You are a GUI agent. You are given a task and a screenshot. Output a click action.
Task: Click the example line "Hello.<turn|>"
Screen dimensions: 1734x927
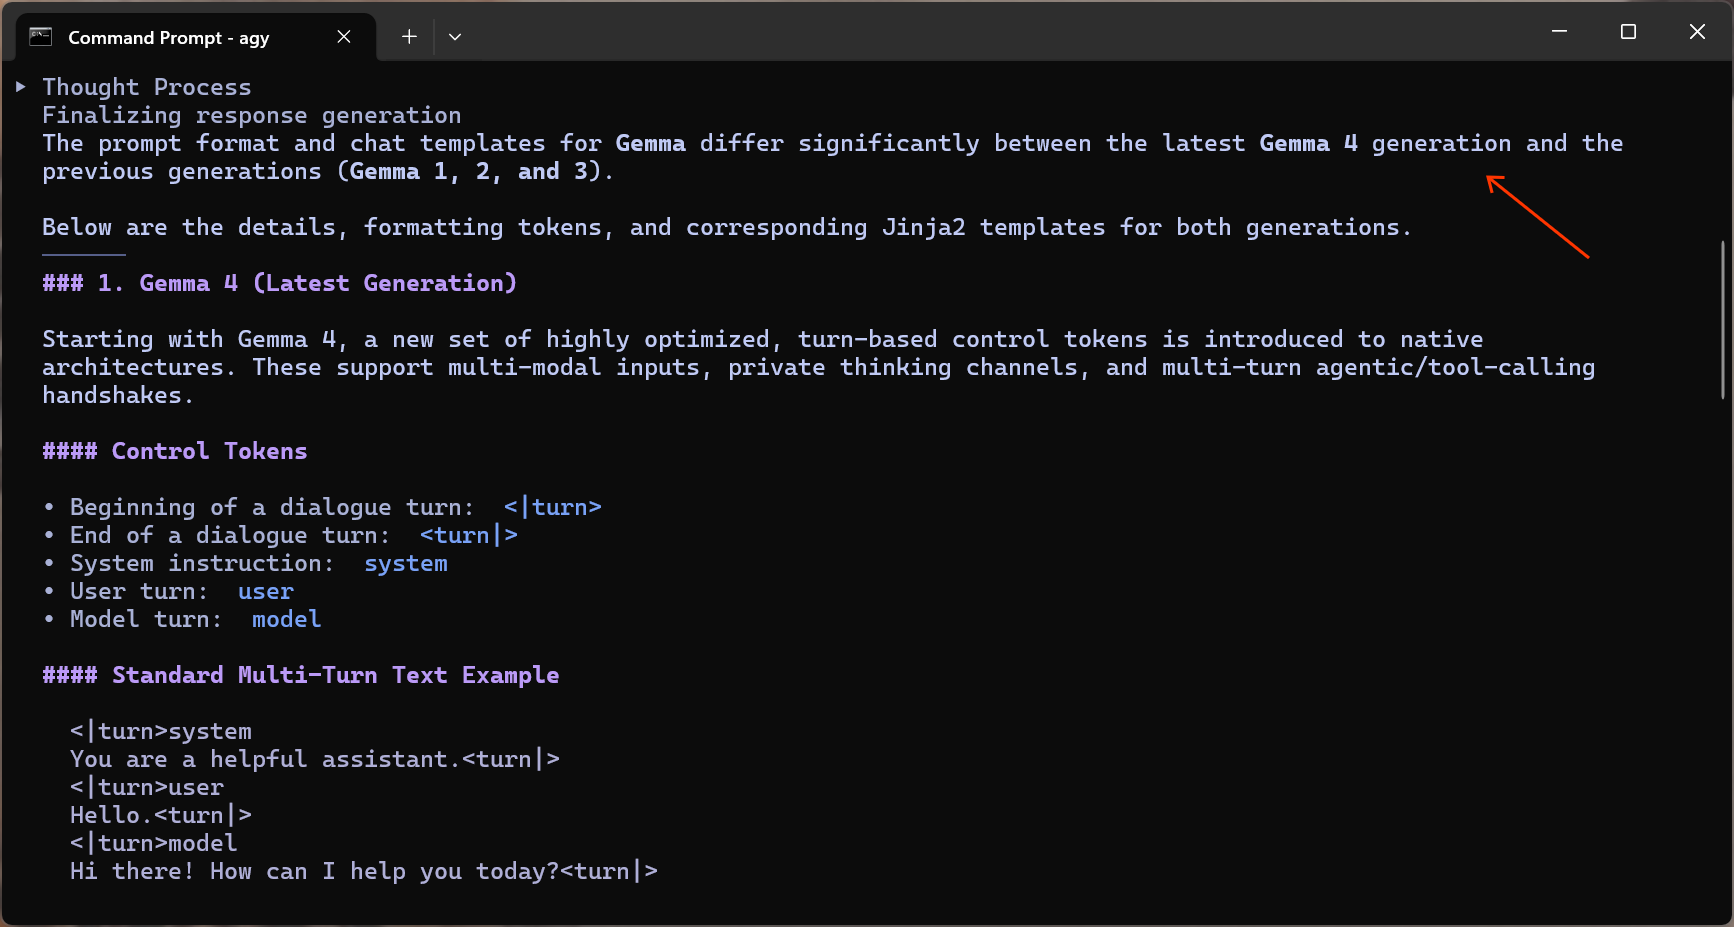[x=161, y=815]
